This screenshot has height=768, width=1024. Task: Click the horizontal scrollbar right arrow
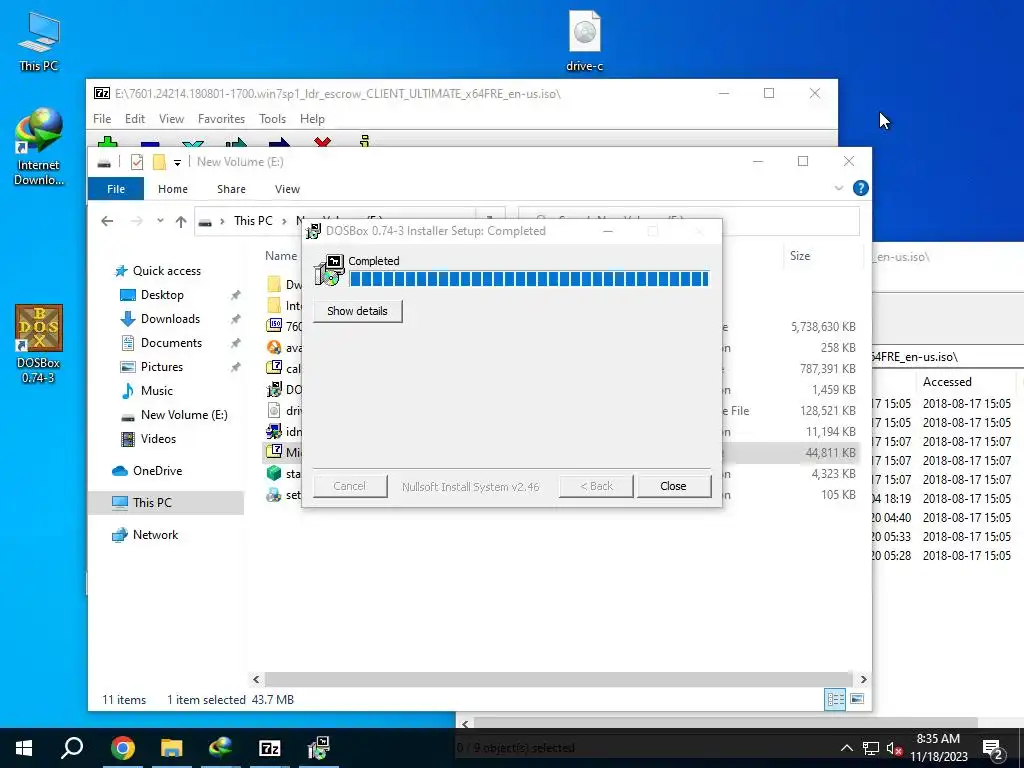coord(863,679)
